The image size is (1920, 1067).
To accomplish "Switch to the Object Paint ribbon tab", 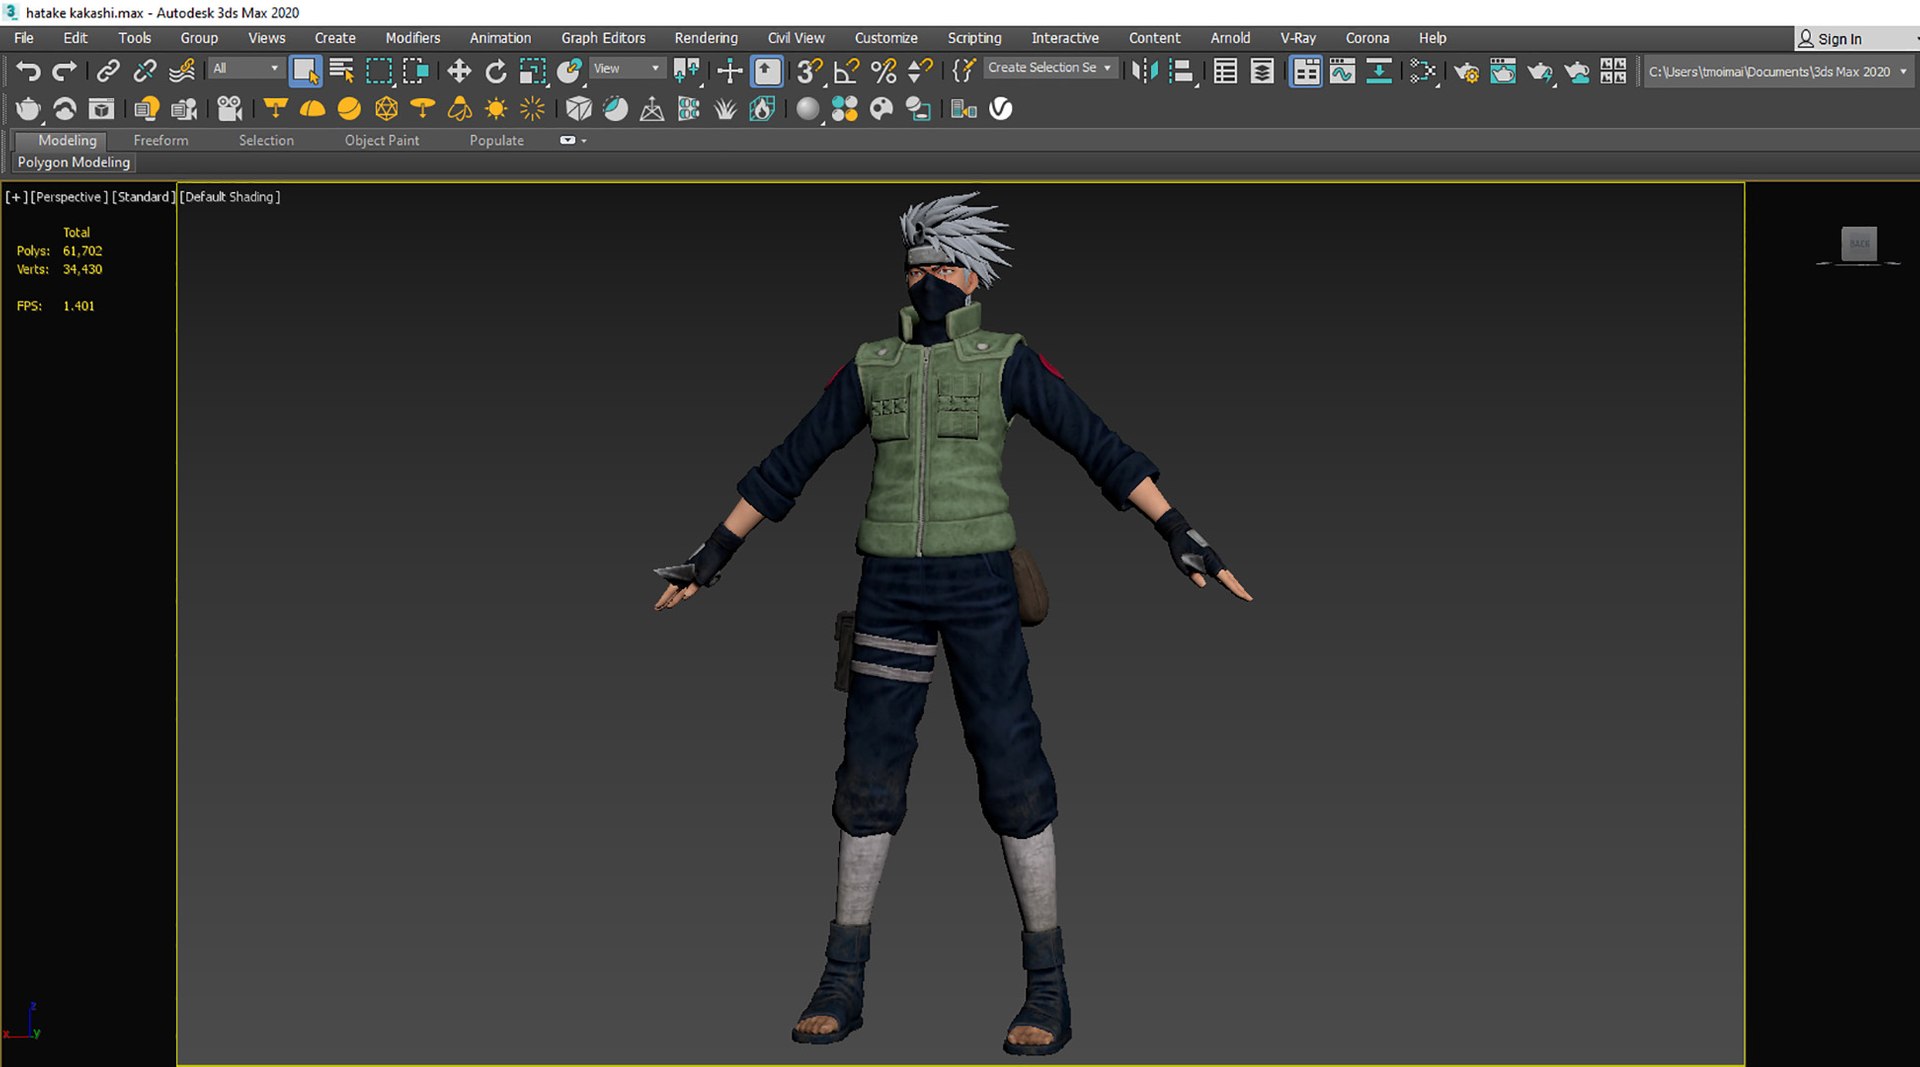I will pos(382,141).
